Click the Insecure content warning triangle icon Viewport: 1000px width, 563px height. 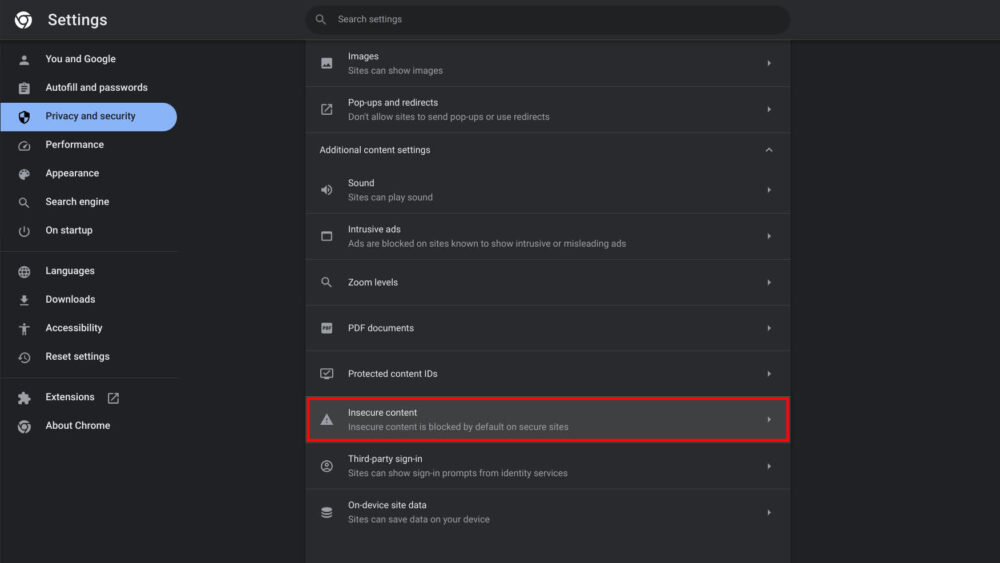coord(327,420)
